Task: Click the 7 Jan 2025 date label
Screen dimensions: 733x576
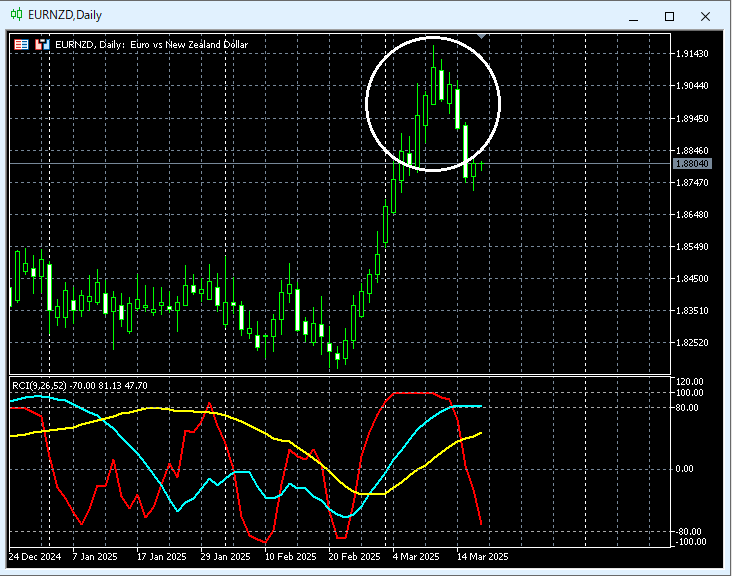Action: coord(95,557)
